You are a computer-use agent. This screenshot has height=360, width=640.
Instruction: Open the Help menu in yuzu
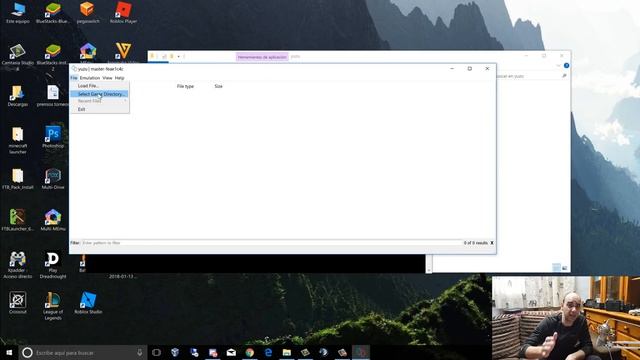click(120, 78)
